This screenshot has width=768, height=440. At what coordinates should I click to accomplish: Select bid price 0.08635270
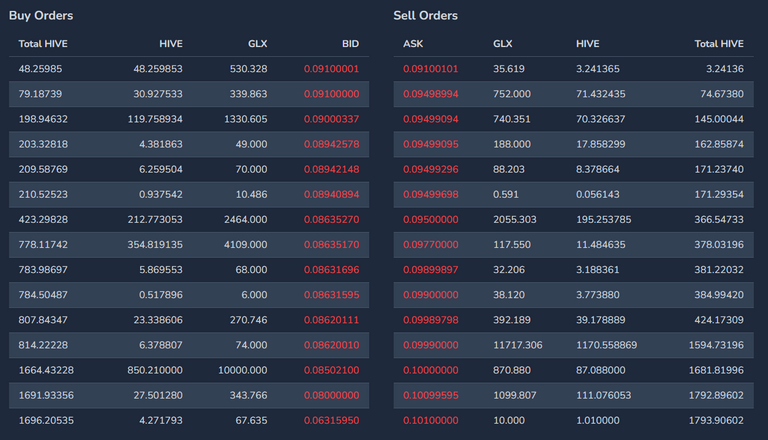332,220
